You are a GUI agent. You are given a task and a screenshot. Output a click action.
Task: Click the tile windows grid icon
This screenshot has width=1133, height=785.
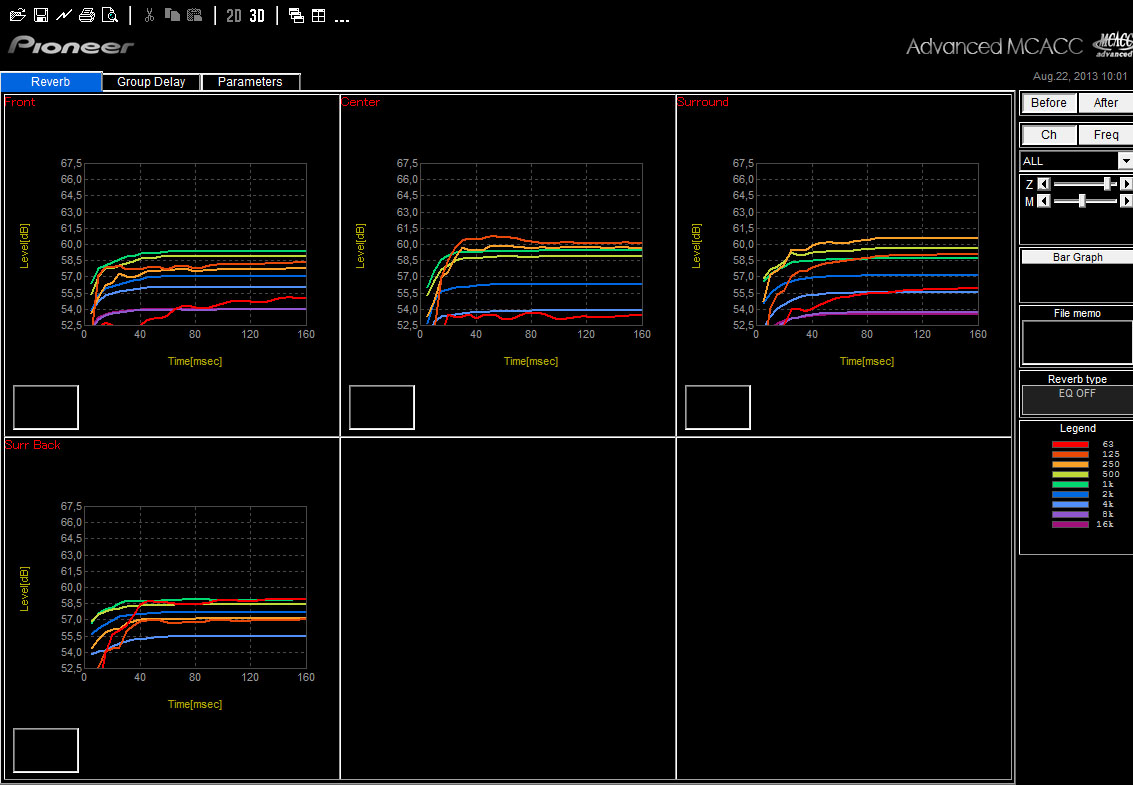(x=318, y=15)
